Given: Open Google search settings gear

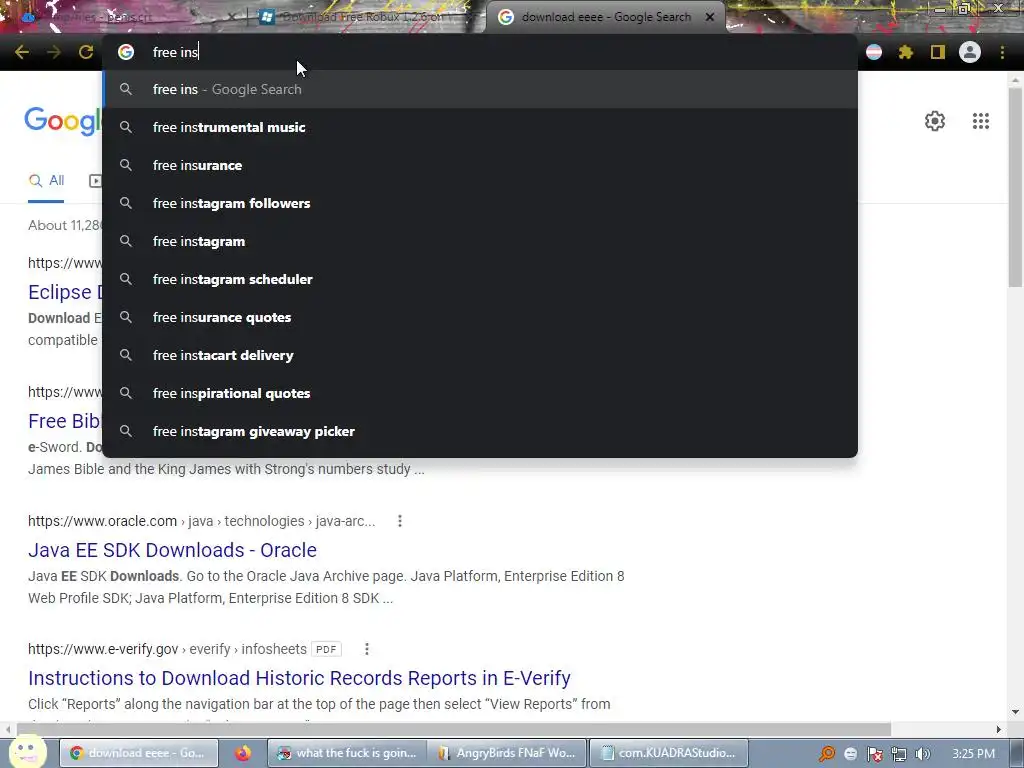Looking at the screenshot, I should pos(935,121).
